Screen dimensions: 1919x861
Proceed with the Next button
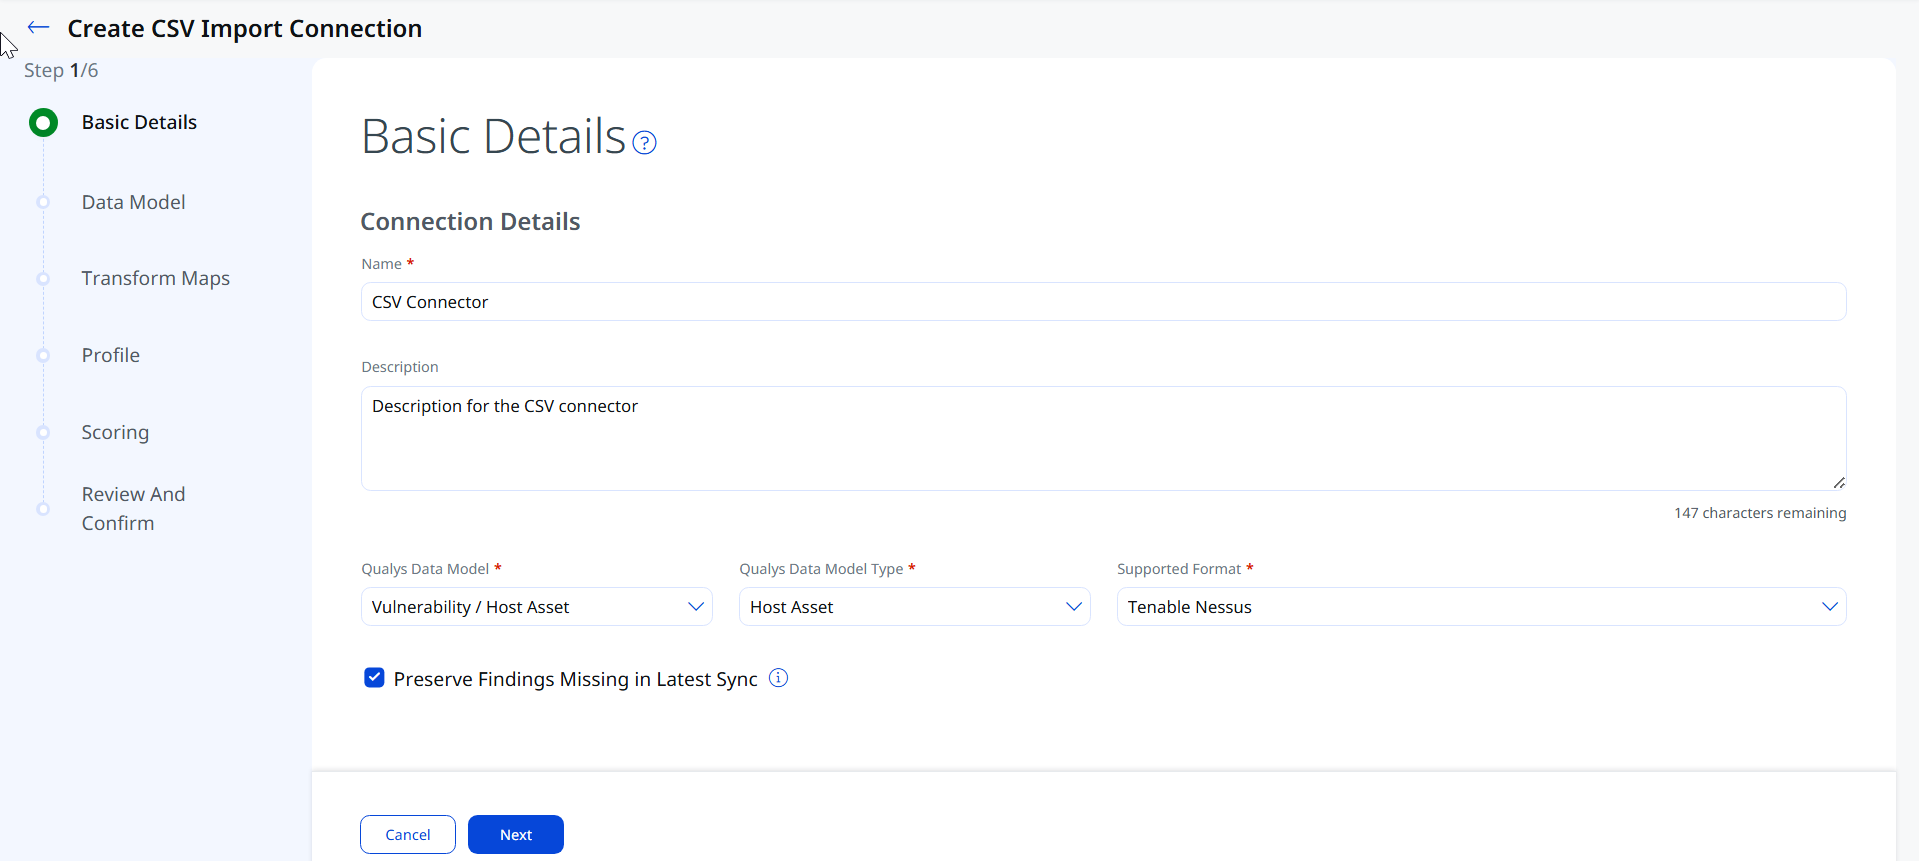tap(516, 834)
